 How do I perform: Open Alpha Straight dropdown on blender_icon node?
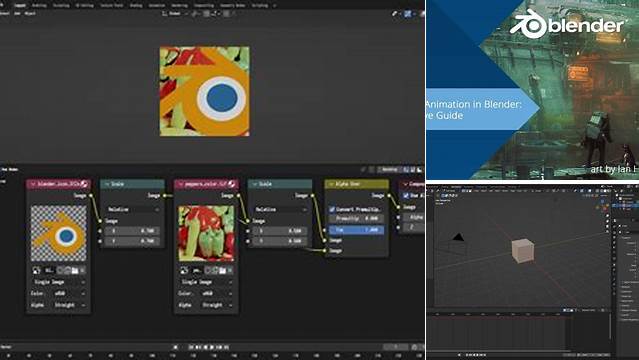tap(58, 305)
